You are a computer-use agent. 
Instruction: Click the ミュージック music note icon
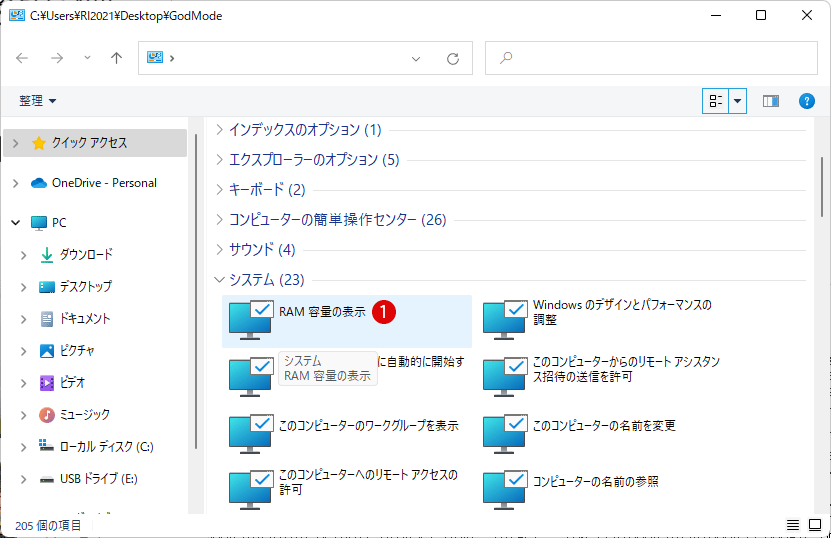(47, 414)
